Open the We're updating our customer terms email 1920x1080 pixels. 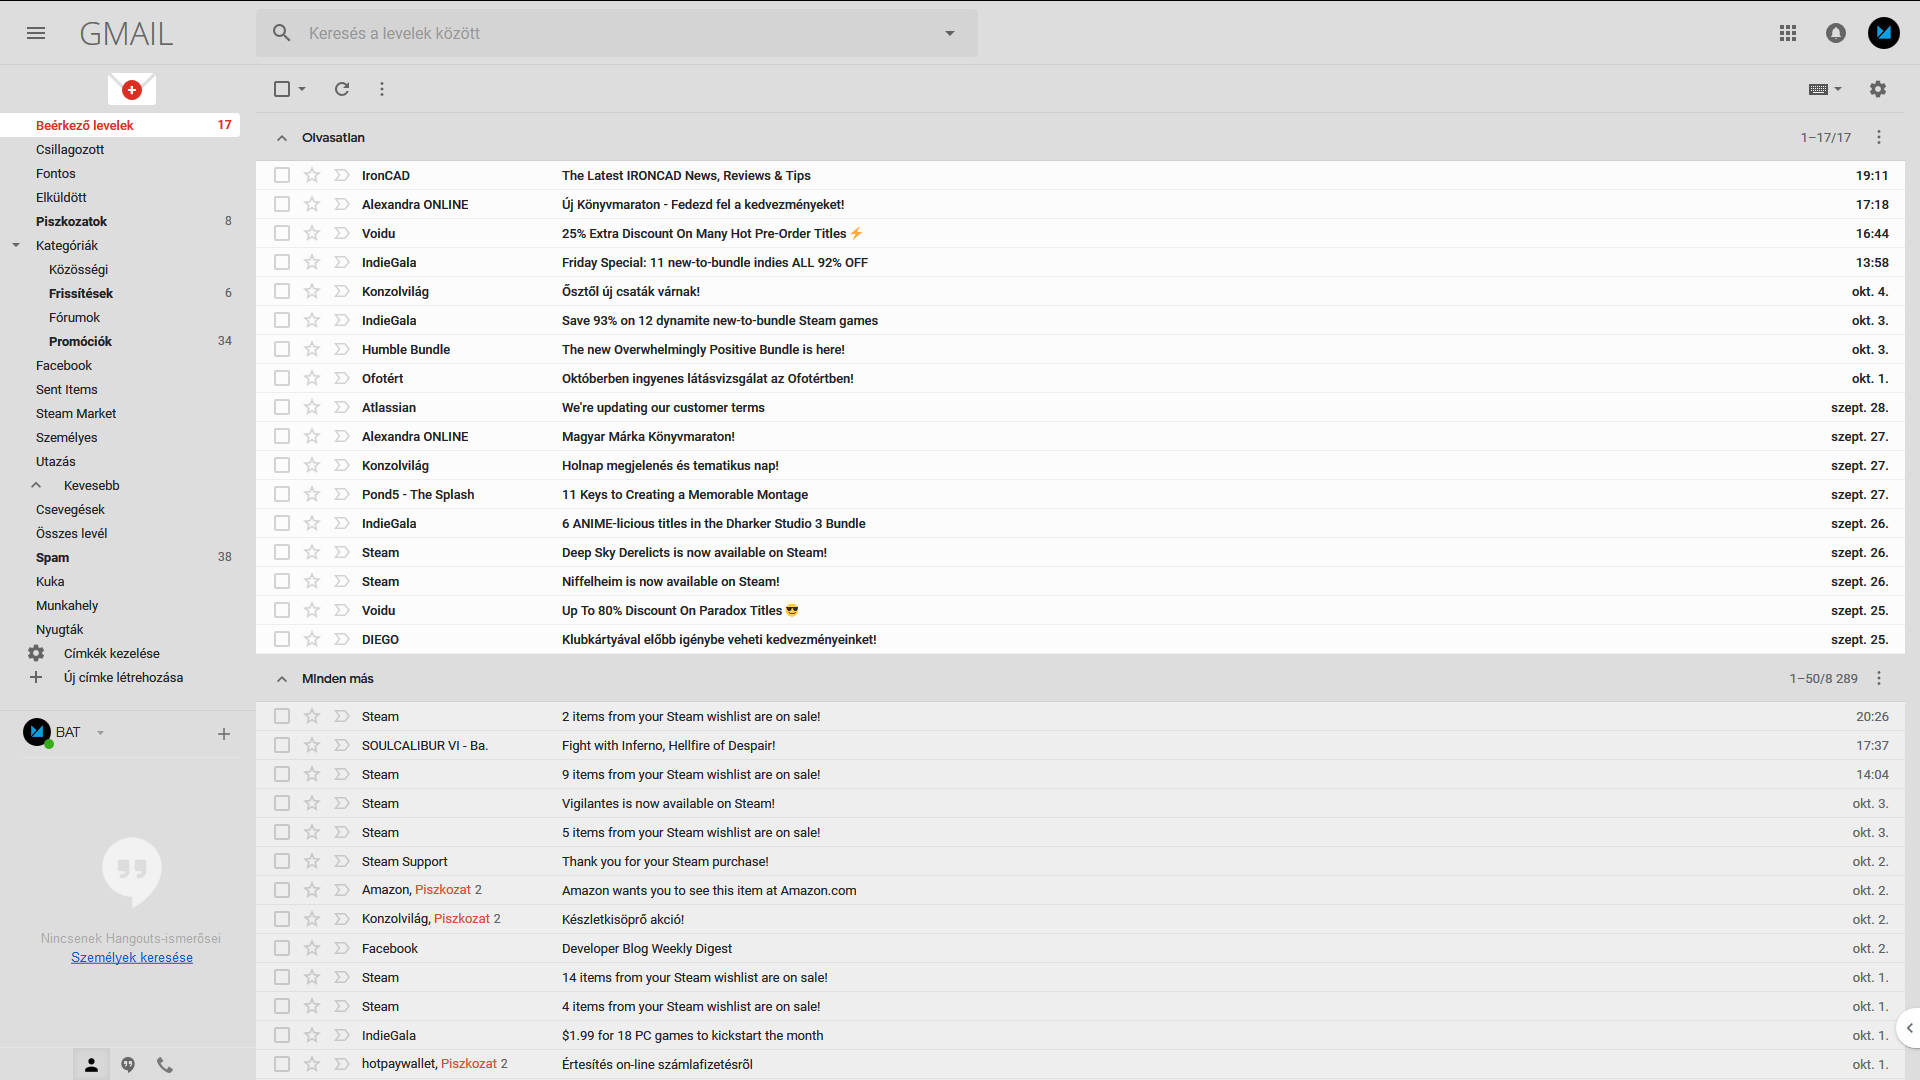(1080, 407)
